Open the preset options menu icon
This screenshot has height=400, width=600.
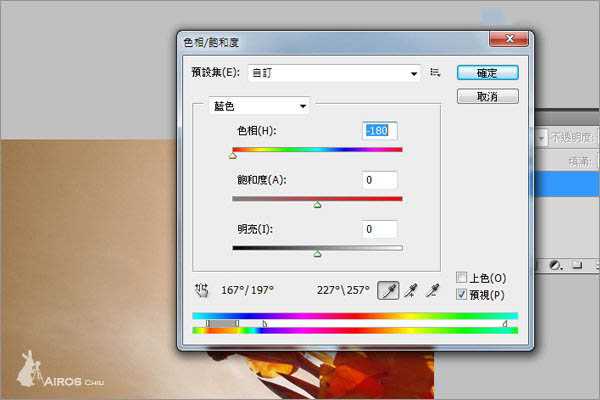point(436,73)
